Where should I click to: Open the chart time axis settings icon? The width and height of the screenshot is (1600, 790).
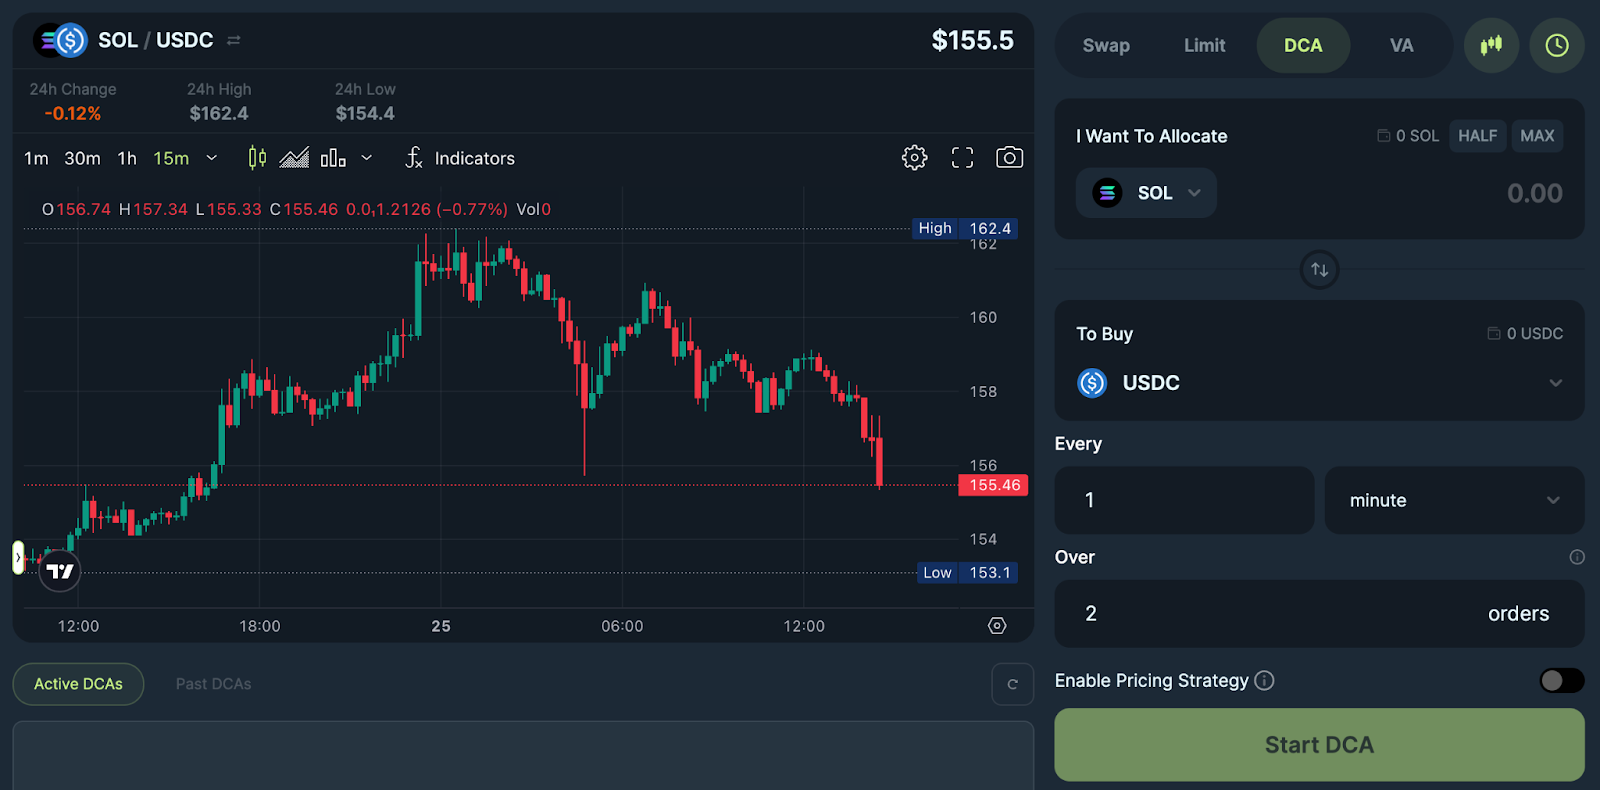click(x=997, y=625)
